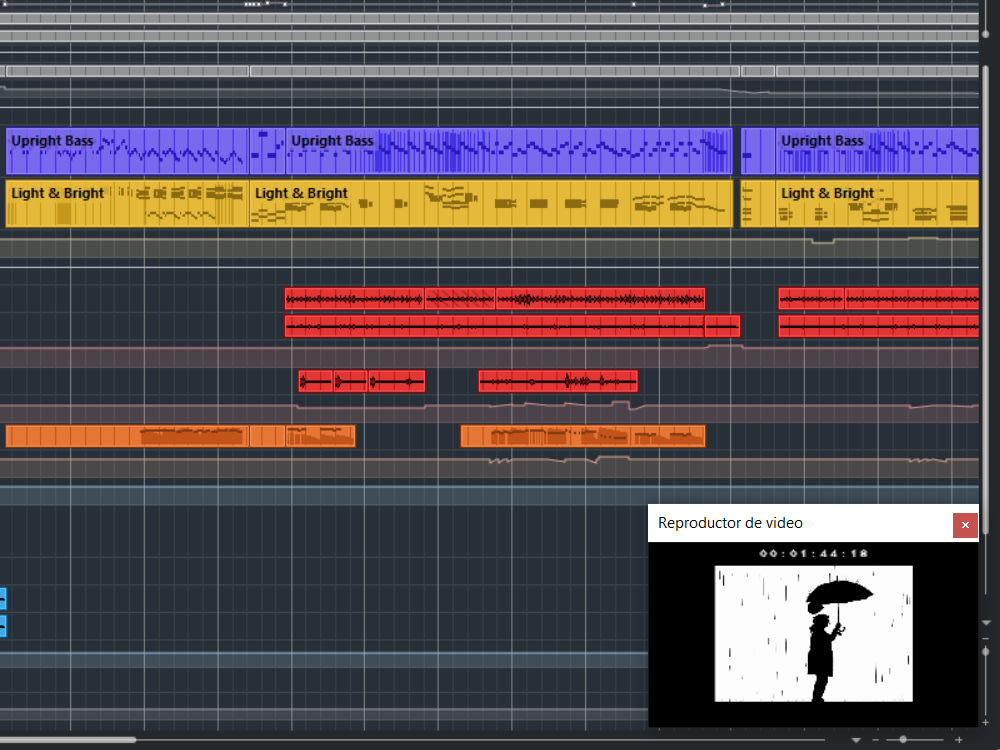Select the long middle Upright Bass clip
The image size is (1000, 750).
509,151
